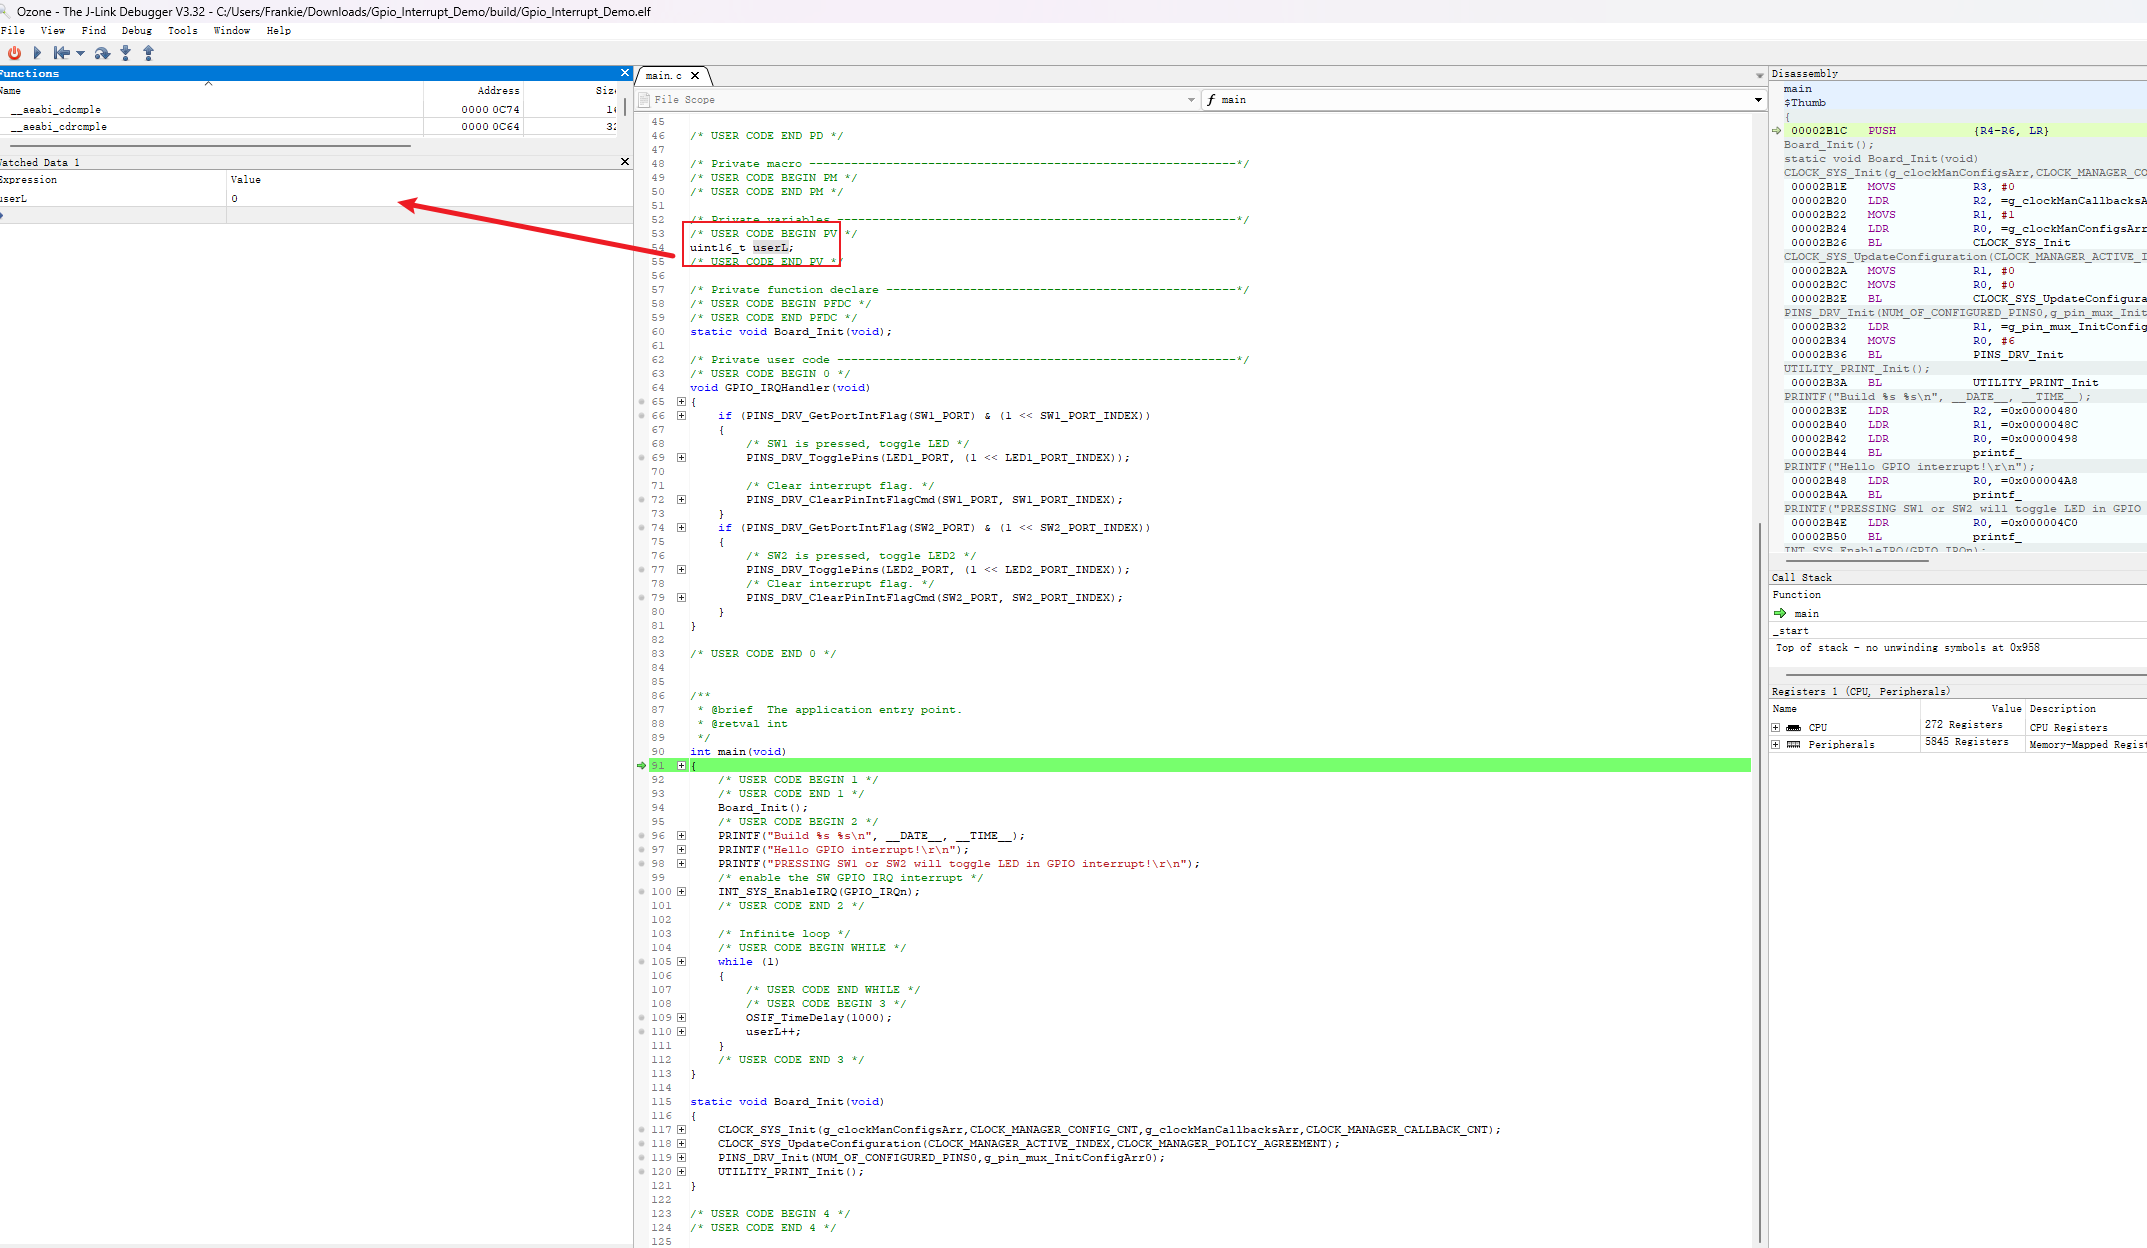Open the Help menu
2147x1248 pixels.
279,31
